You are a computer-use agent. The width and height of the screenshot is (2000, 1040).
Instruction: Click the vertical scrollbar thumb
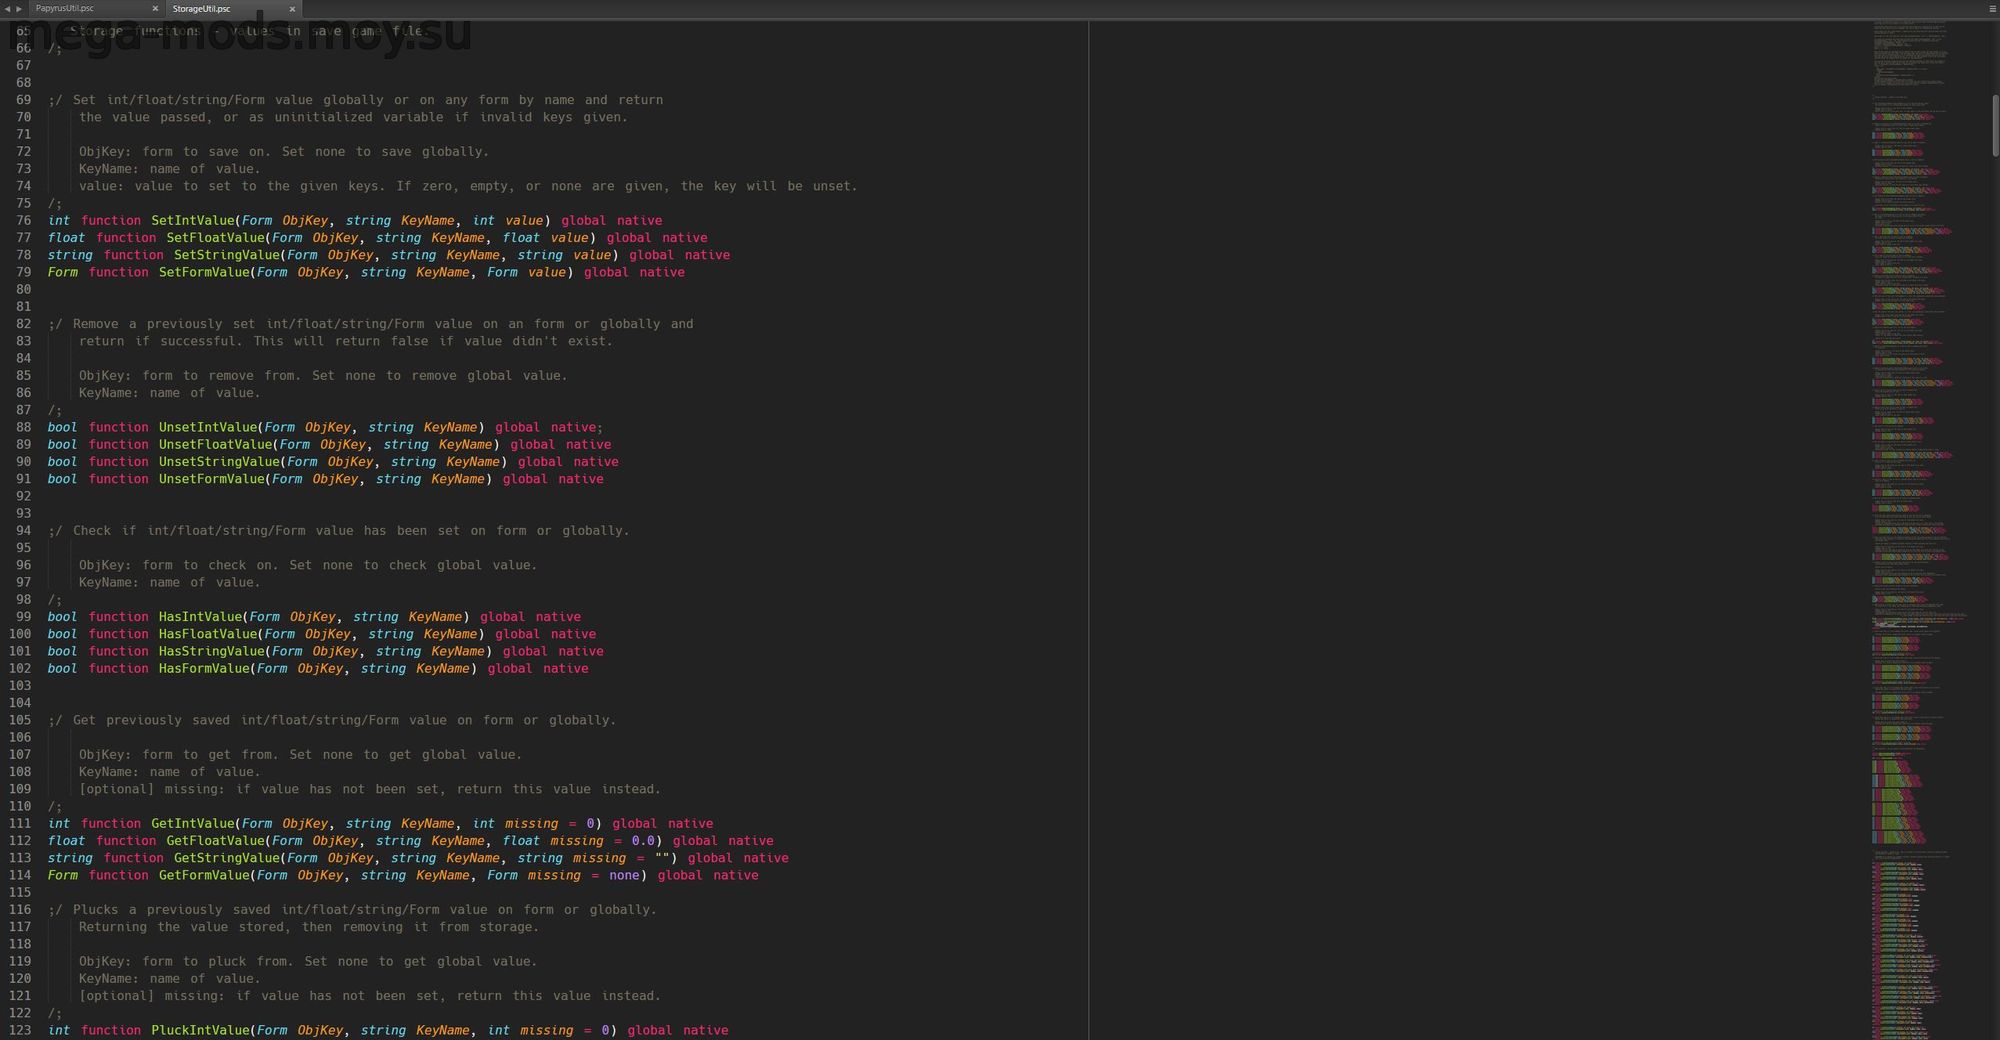point(1995,126)
